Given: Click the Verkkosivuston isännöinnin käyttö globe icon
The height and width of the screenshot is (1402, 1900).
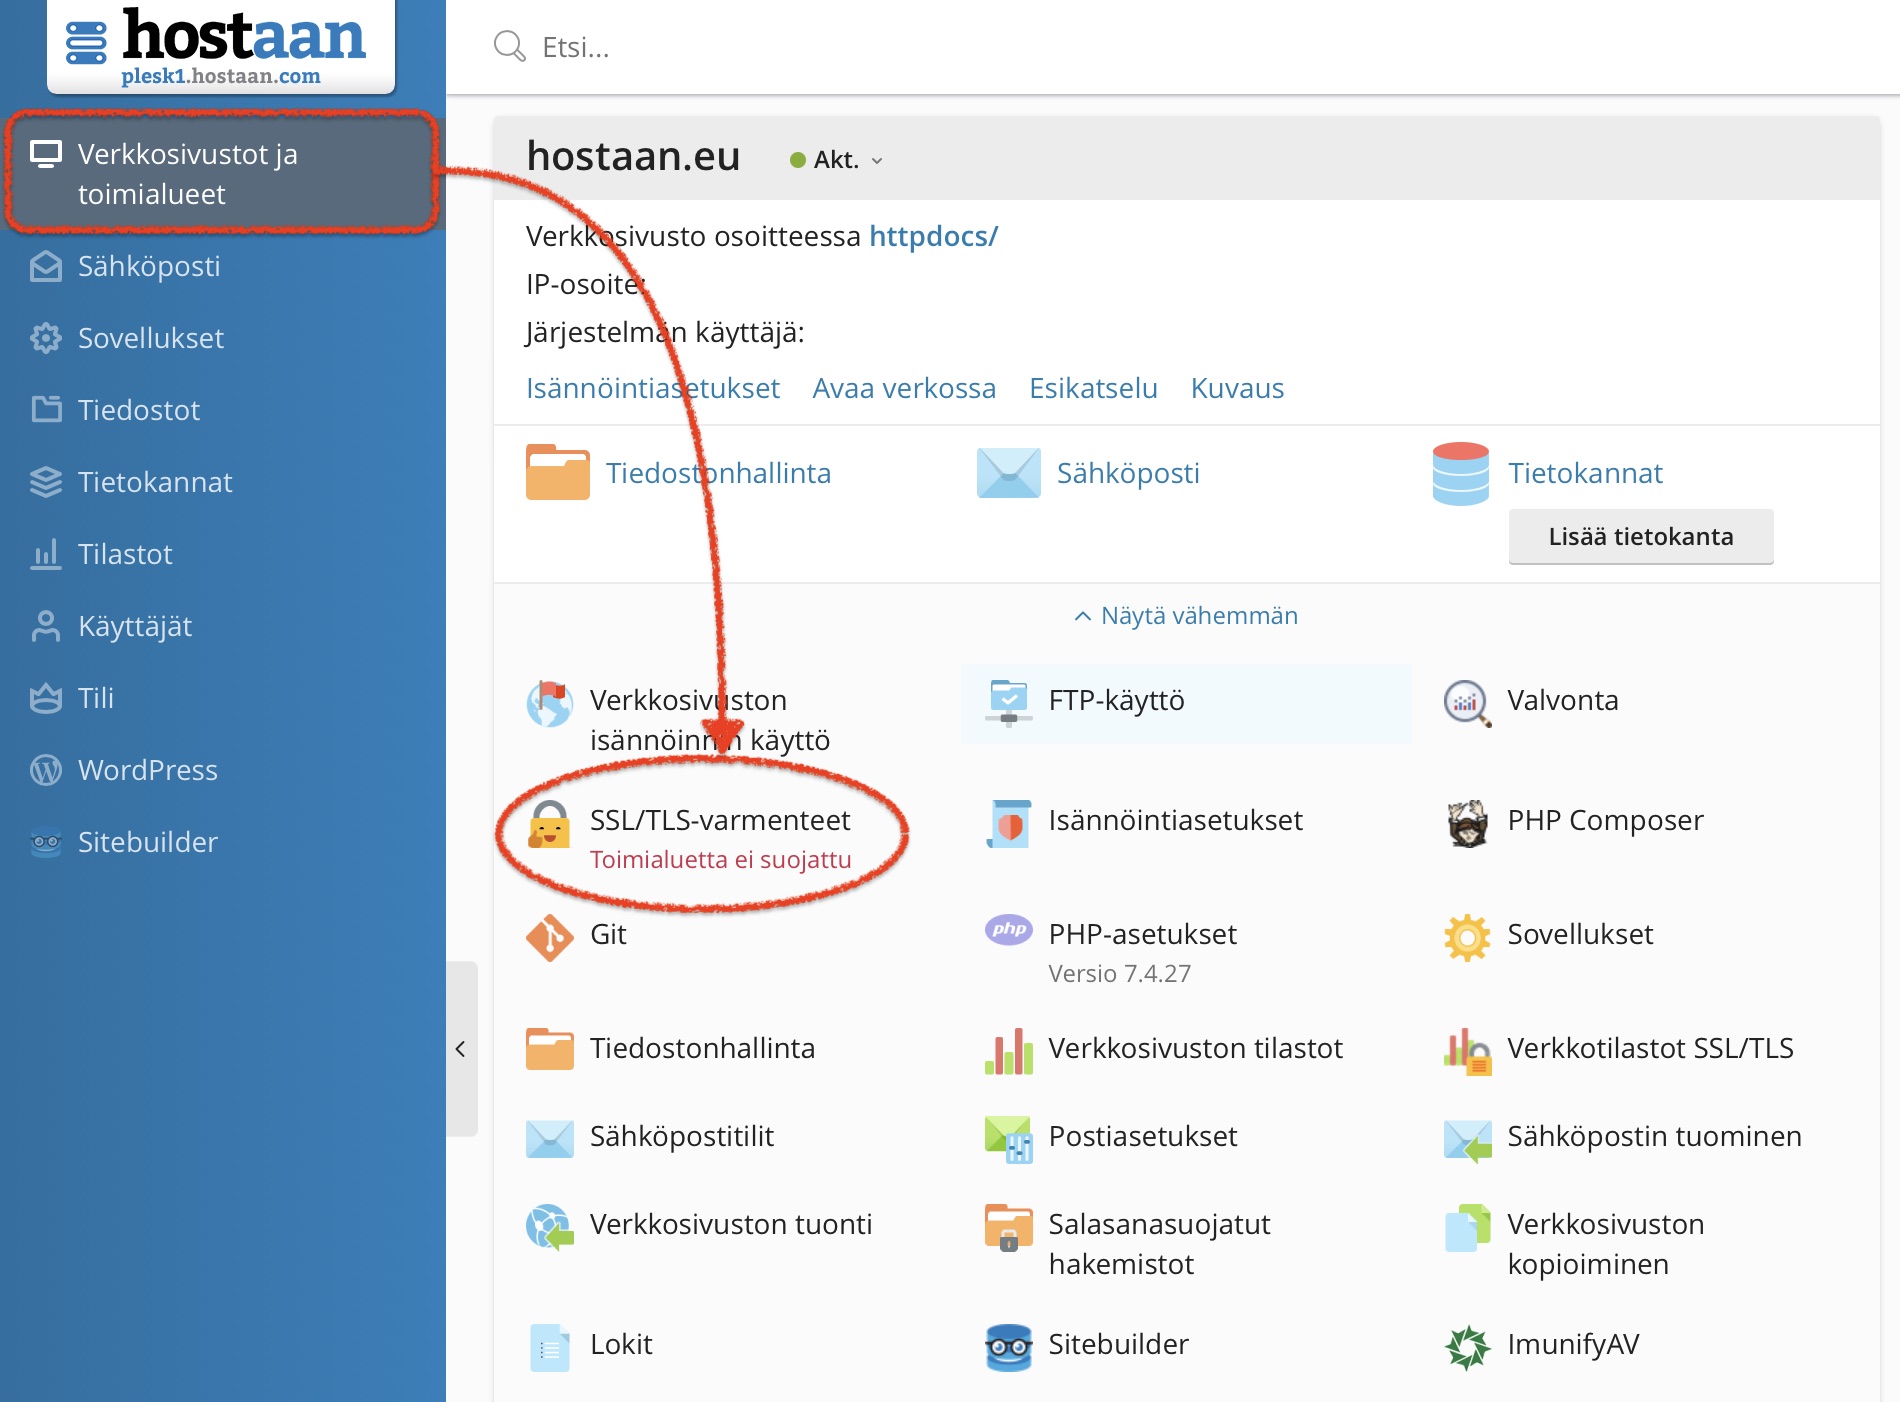Looking at the screenshot, I should click(549, 703).
